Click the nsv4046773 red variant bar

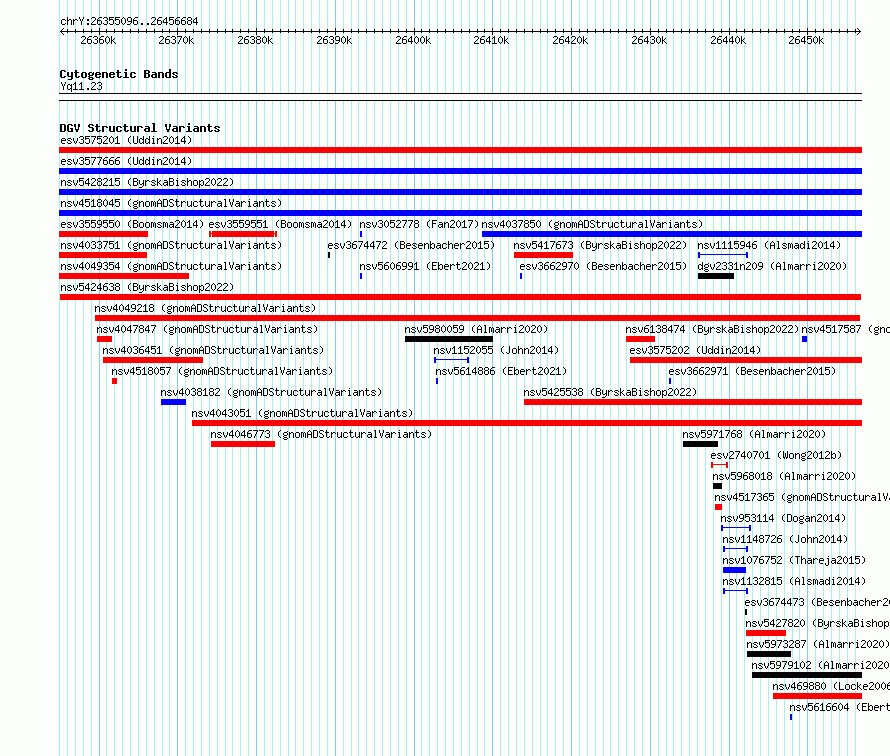(243, 444)
